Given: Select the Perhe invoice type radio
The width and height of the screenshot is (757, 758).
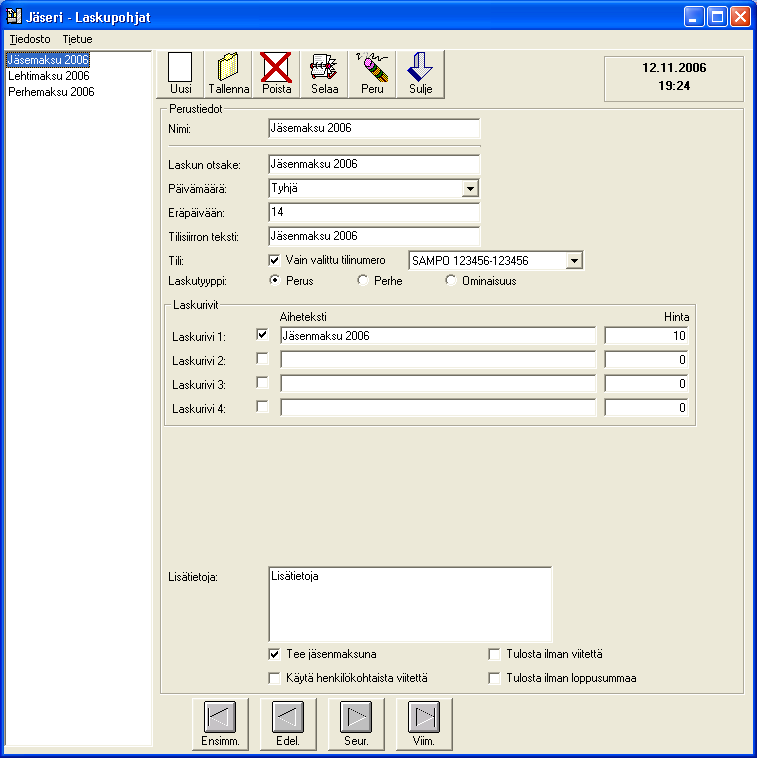Looking at the screenshot, I should (363, 280).
